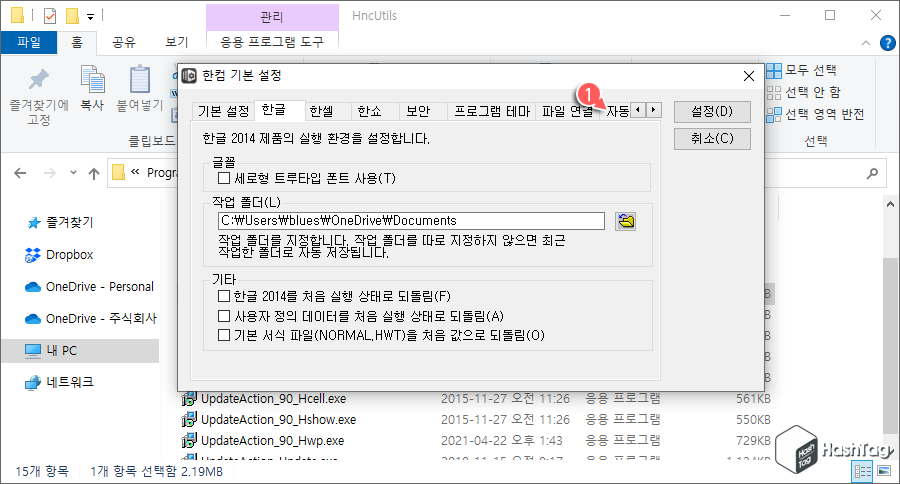Click the Dropbox icon in navigation pane
This screenshot has height=484, width=900.
point(33,254)
